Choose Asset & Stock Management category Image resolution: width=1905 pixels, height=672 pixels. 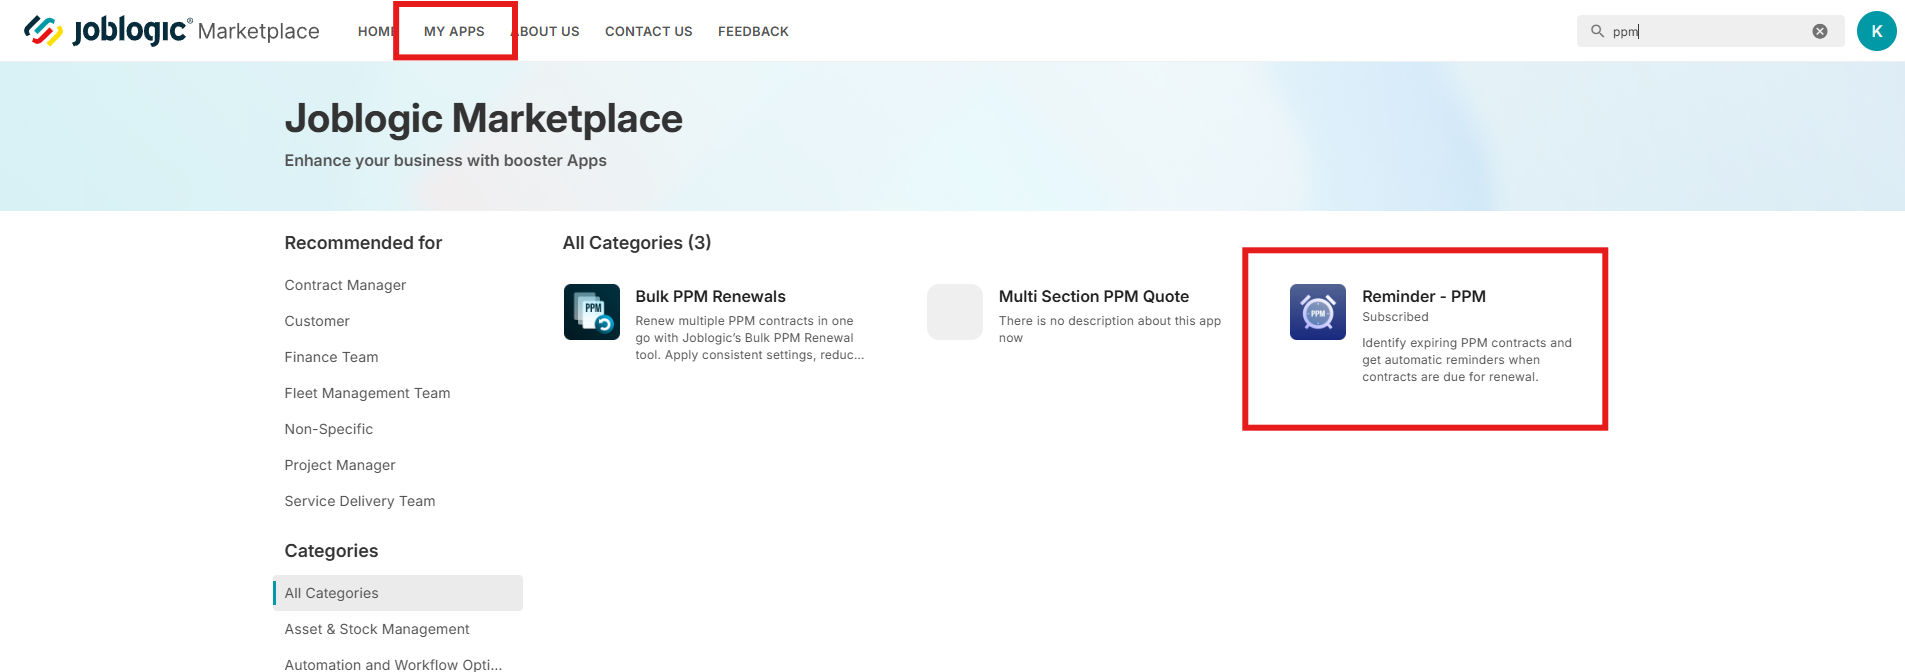377,629
